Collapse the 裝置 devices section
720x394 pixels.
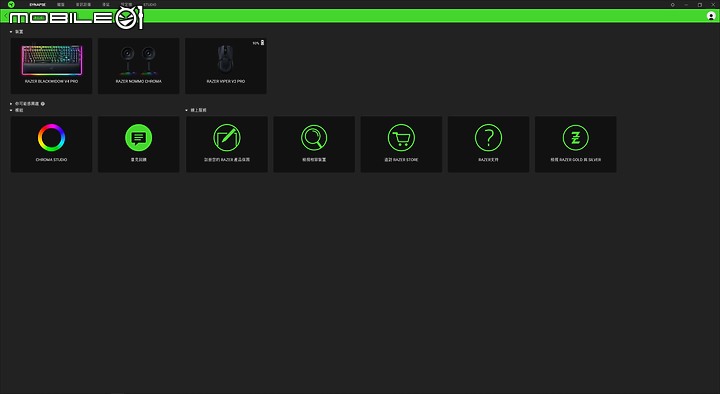point(11,32)
